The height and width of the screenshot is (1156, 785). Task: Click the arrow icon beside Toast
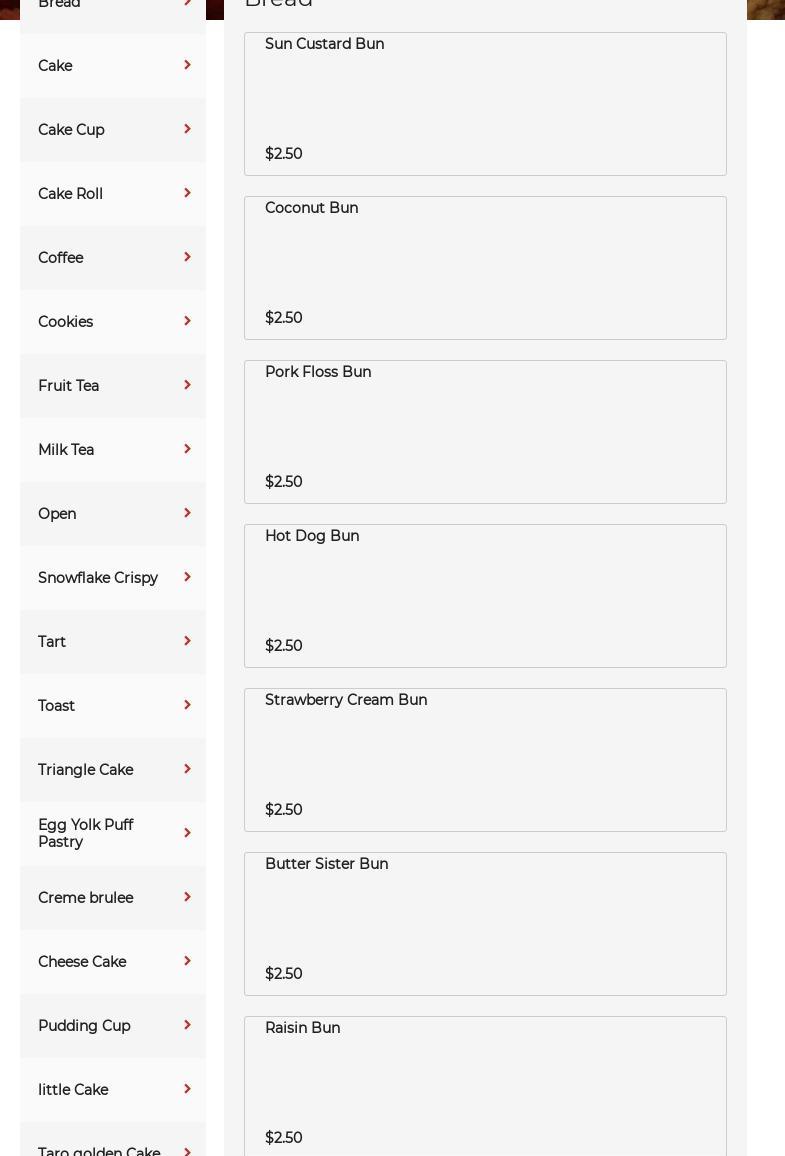pyautogui.click(x=187, y=705)
